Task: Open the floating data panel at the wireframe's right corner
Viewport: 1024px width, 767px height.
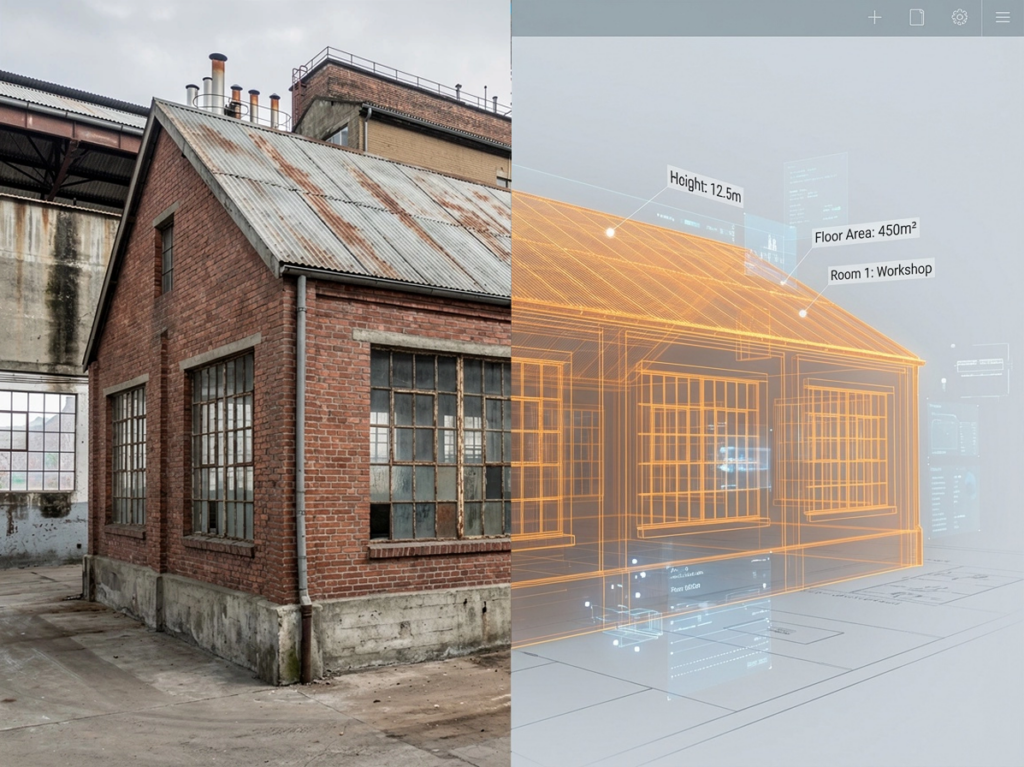Action: [952, 470]
